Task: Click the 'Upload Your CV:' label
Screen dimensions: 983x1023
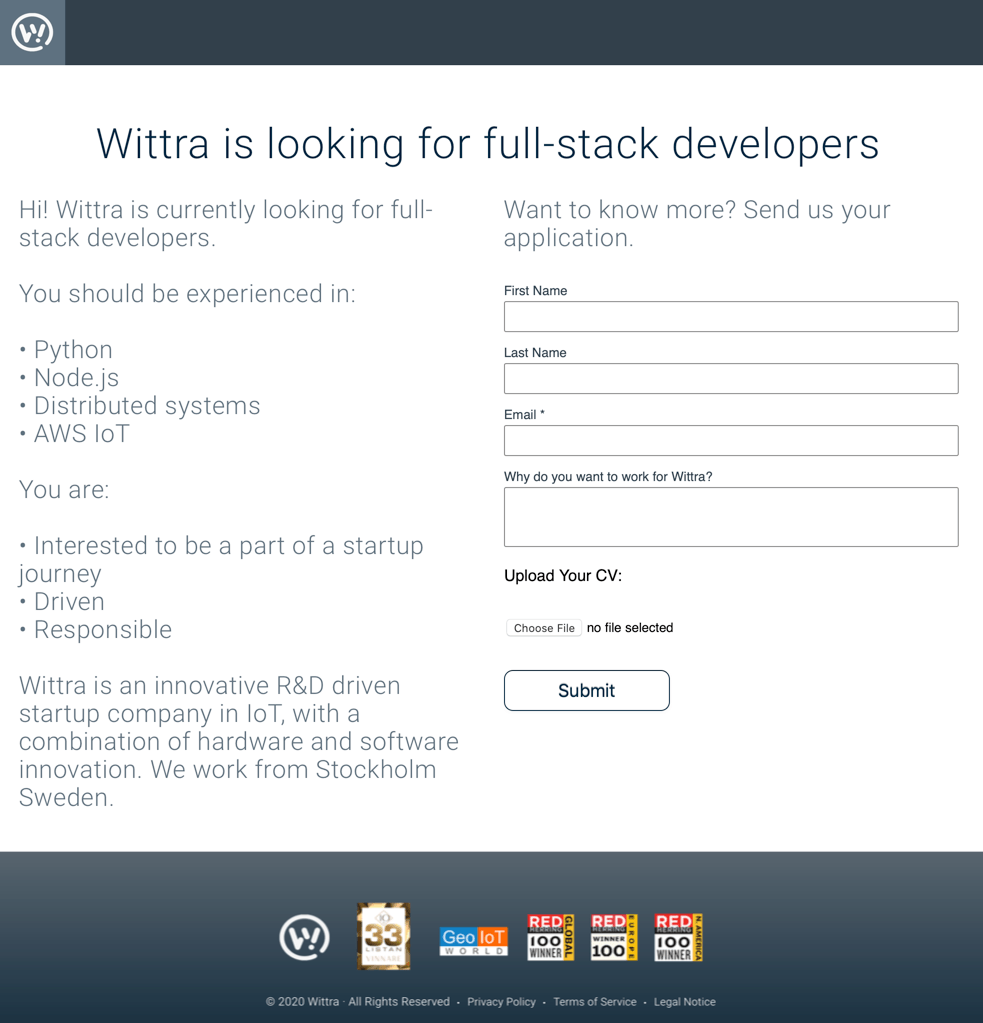Action: [x=563, y=575]
